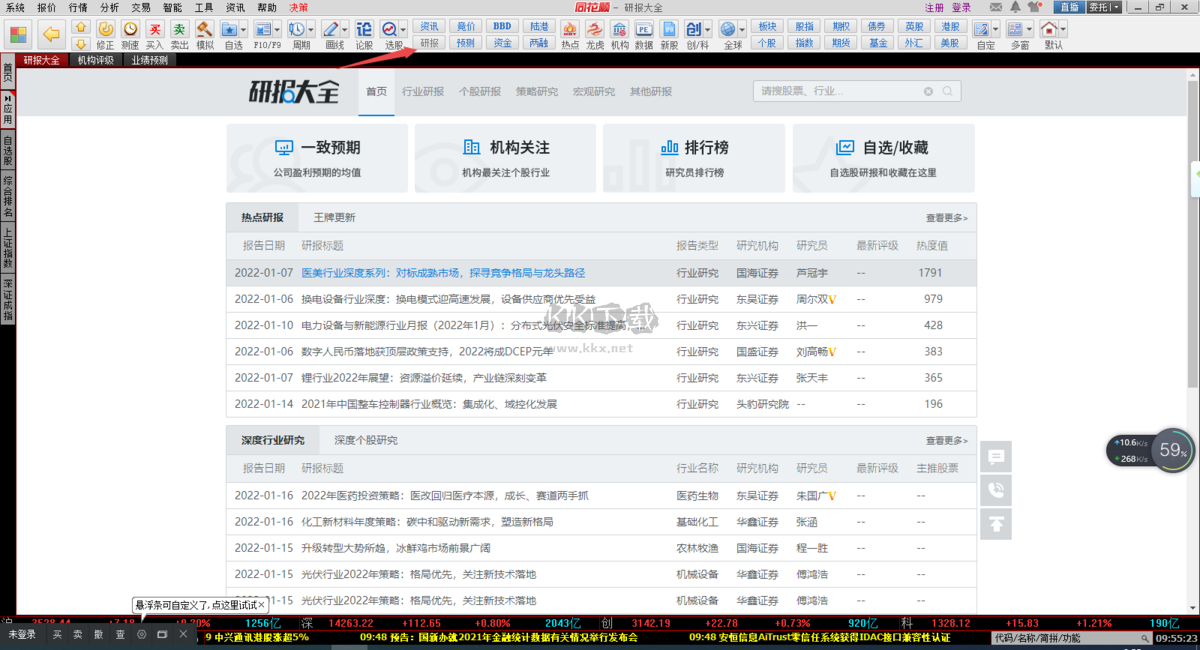Close the floating bar tooltip popup
The width and height of the screenshot is (1200, 650).
pyautogui.click(x=261, y=605)
